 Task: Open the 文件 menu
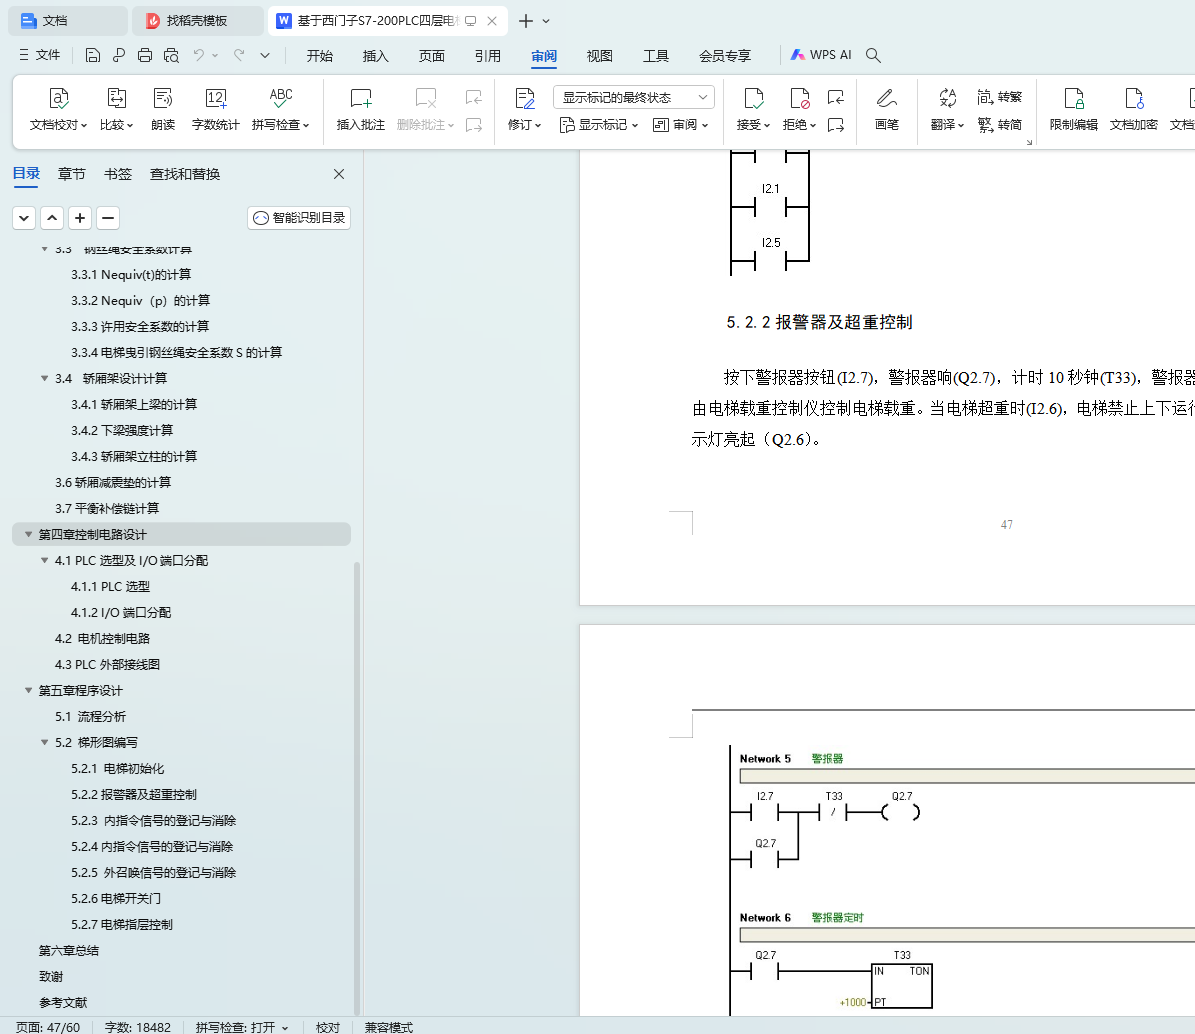point(39,55)
